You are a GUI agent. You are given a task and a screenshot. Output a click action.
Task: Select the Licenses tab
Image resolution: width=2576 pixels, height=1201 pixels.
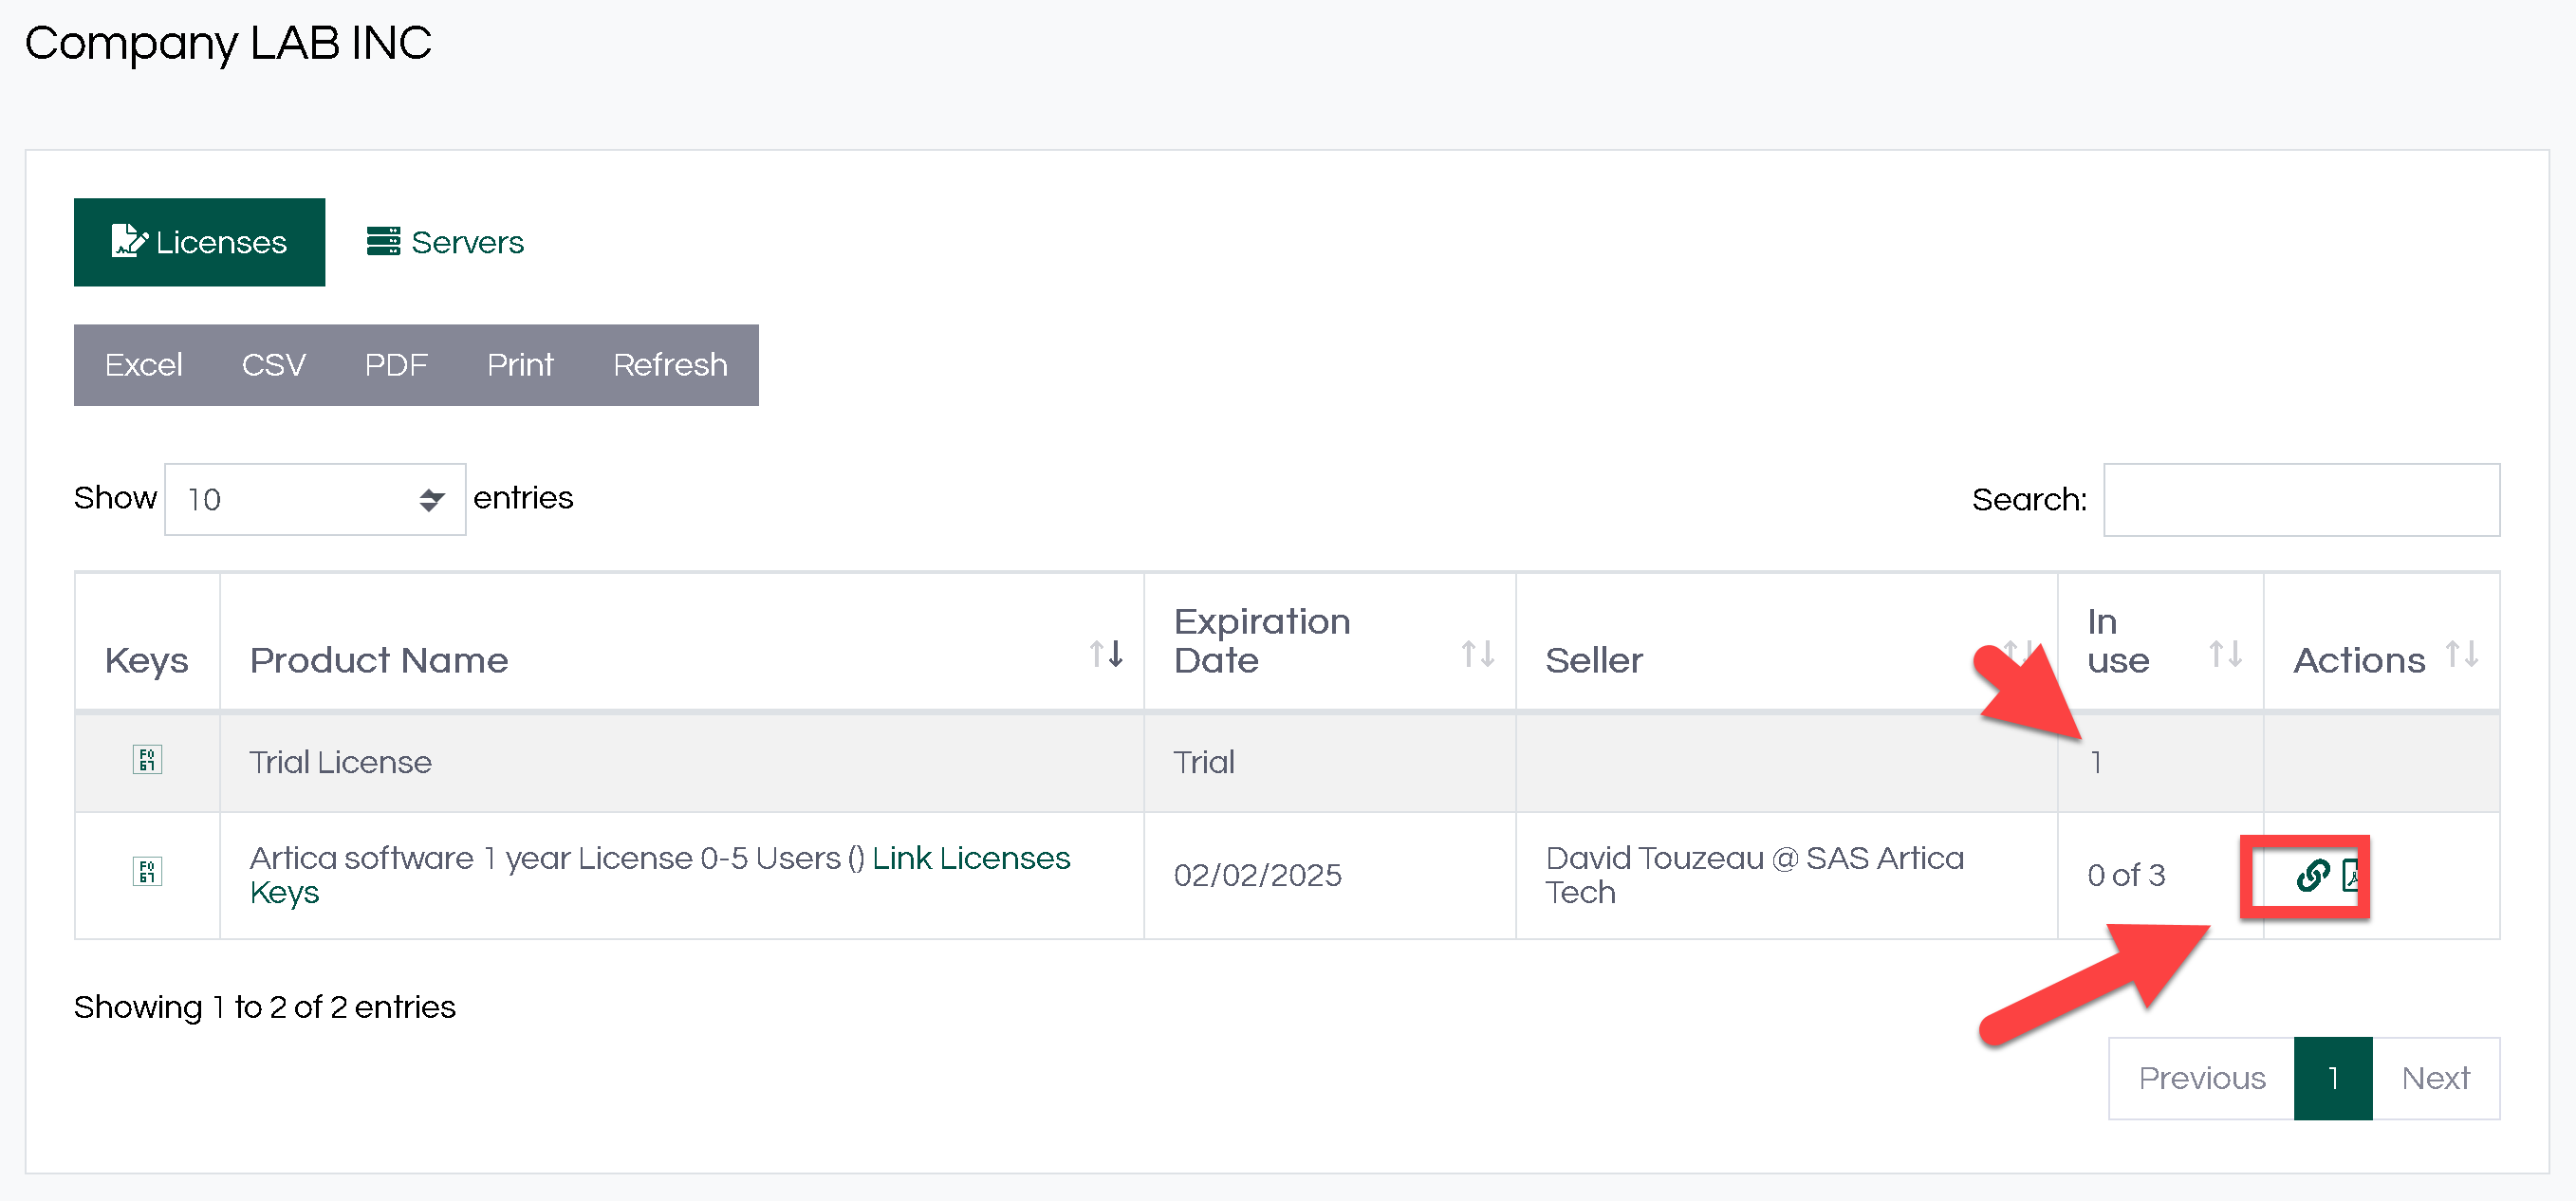point(199,242)
